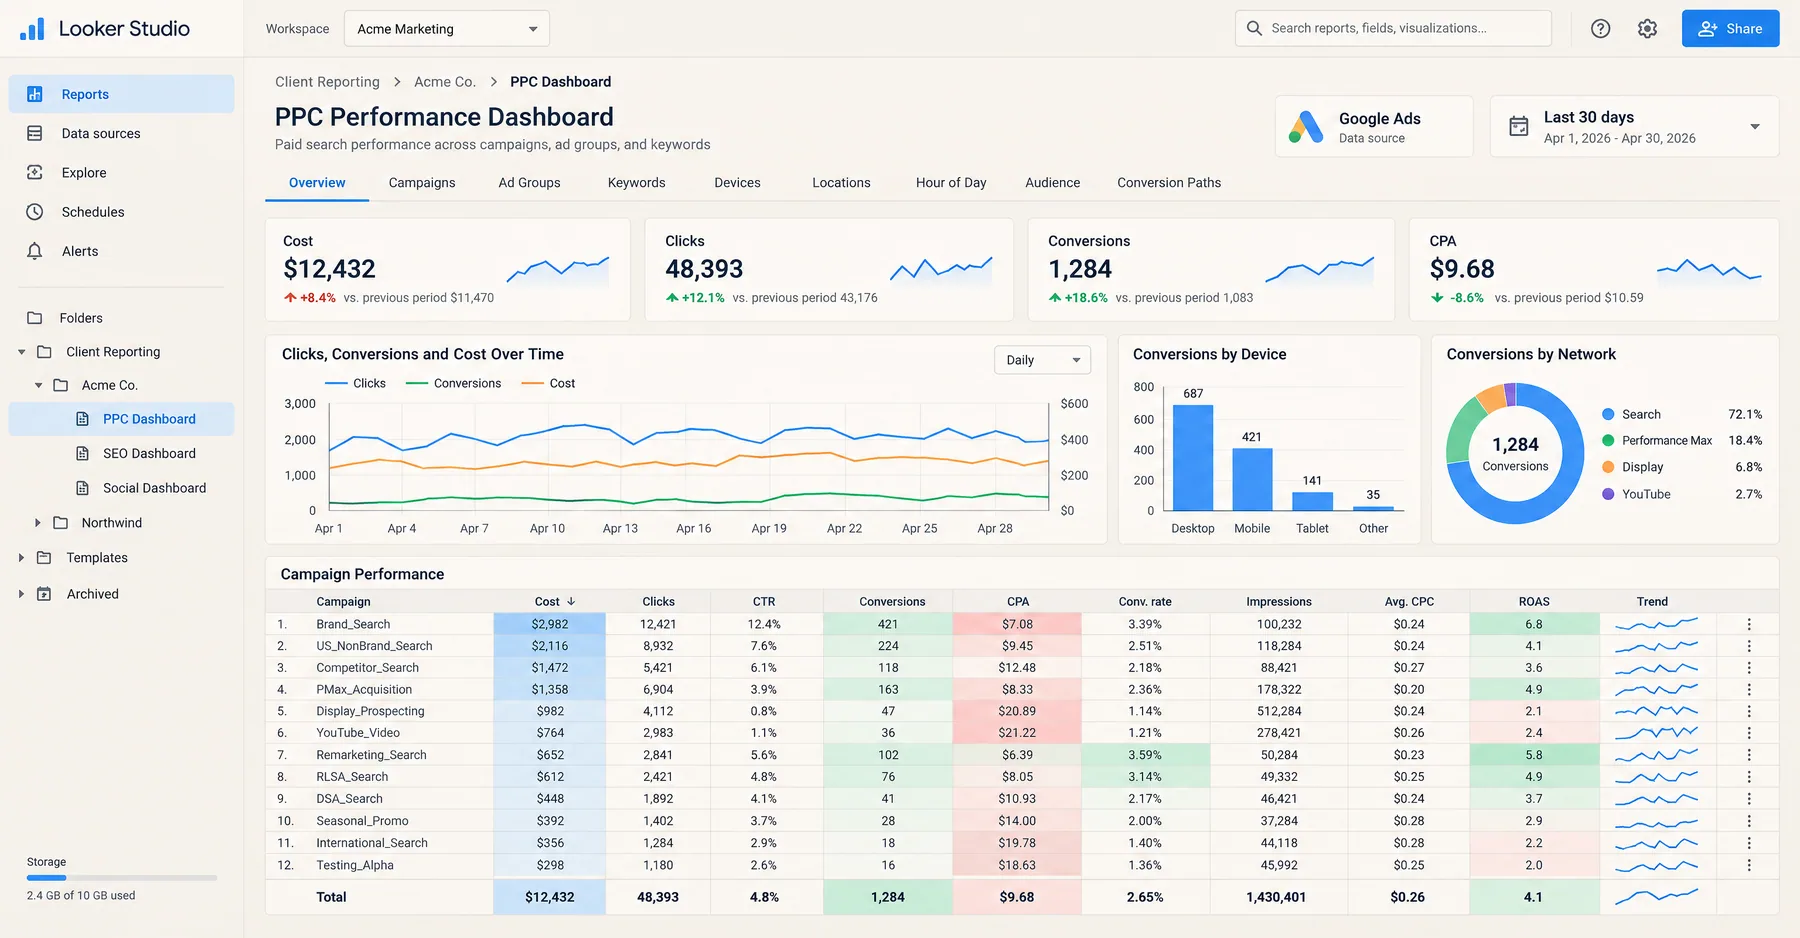The height and width of the screenshot is (938, 1800).
Task: Expand the Templates folder
Action: [x=21, y=558]
